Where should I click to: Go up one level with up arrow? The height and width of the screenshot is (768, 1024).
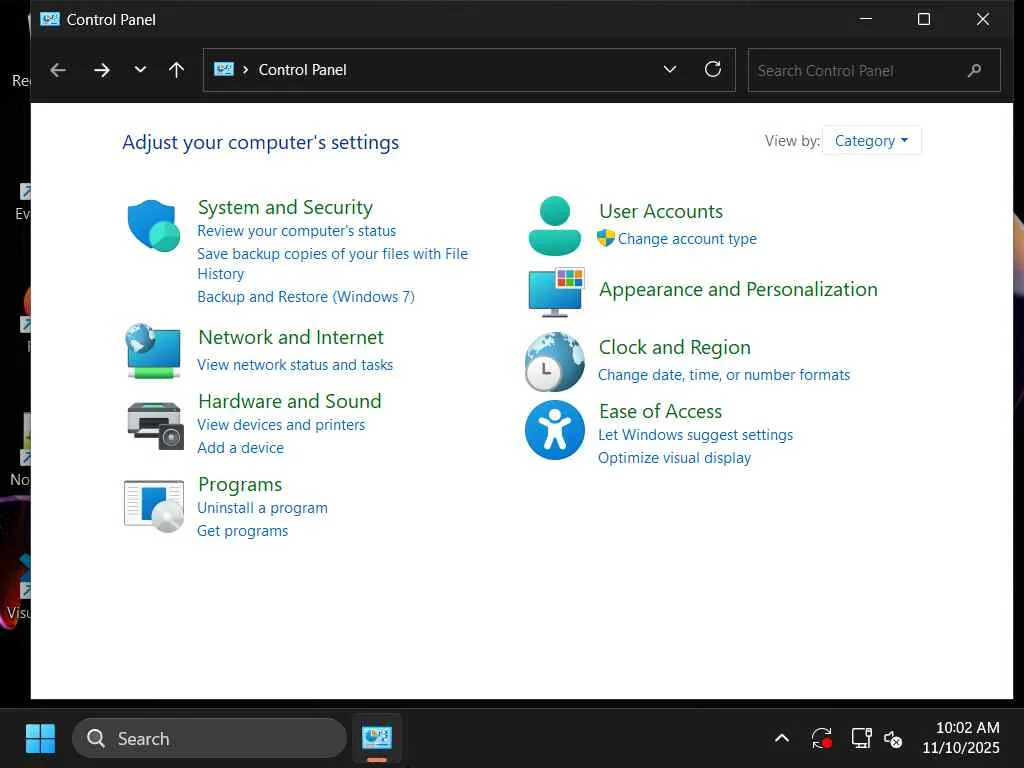[176, 70]
